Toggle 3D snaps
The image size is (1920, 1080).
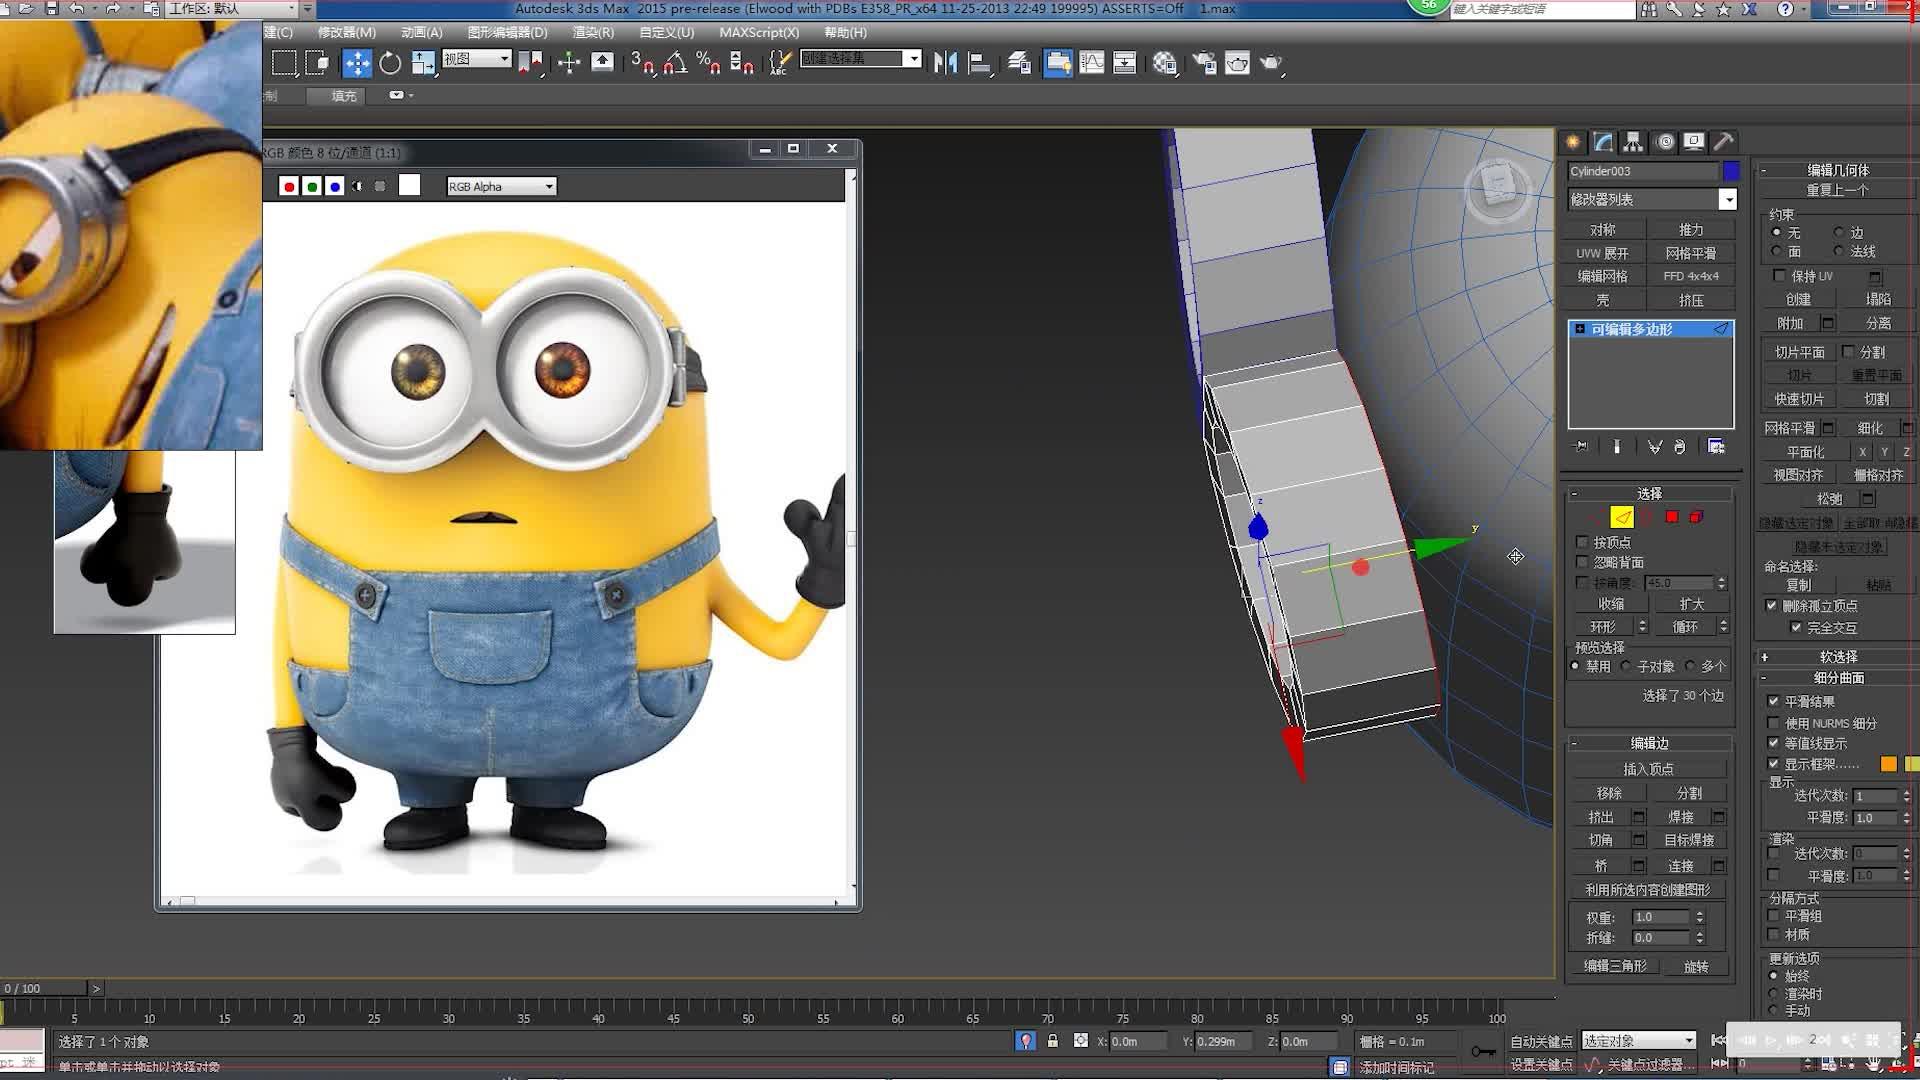point(642,63)
